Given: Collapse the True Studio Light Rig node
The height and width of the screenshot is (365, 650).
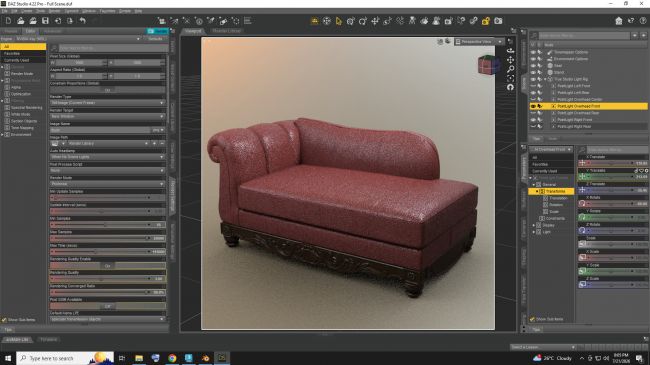Looking at the screenshot, I should [545, 79].
